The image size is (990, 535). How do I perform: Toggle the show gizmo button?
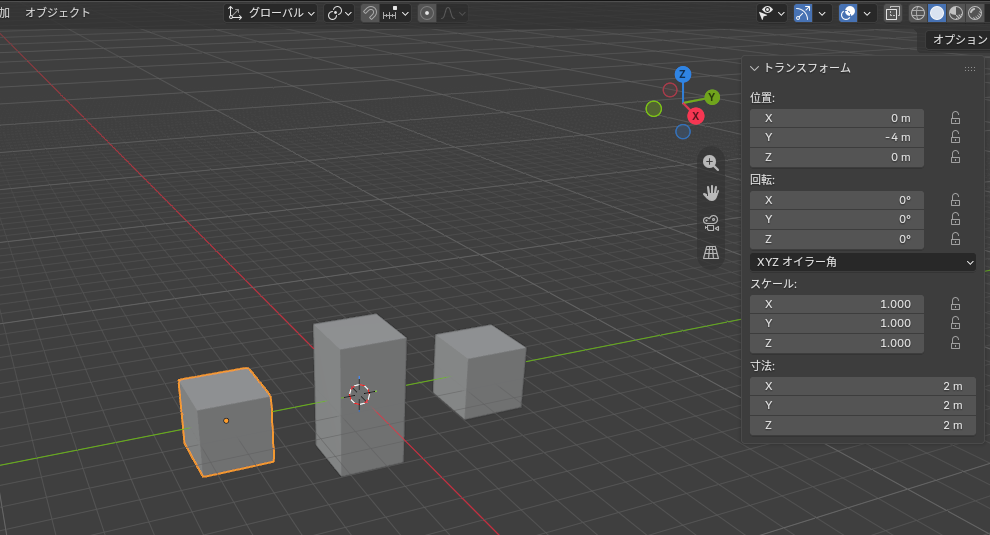802,13
